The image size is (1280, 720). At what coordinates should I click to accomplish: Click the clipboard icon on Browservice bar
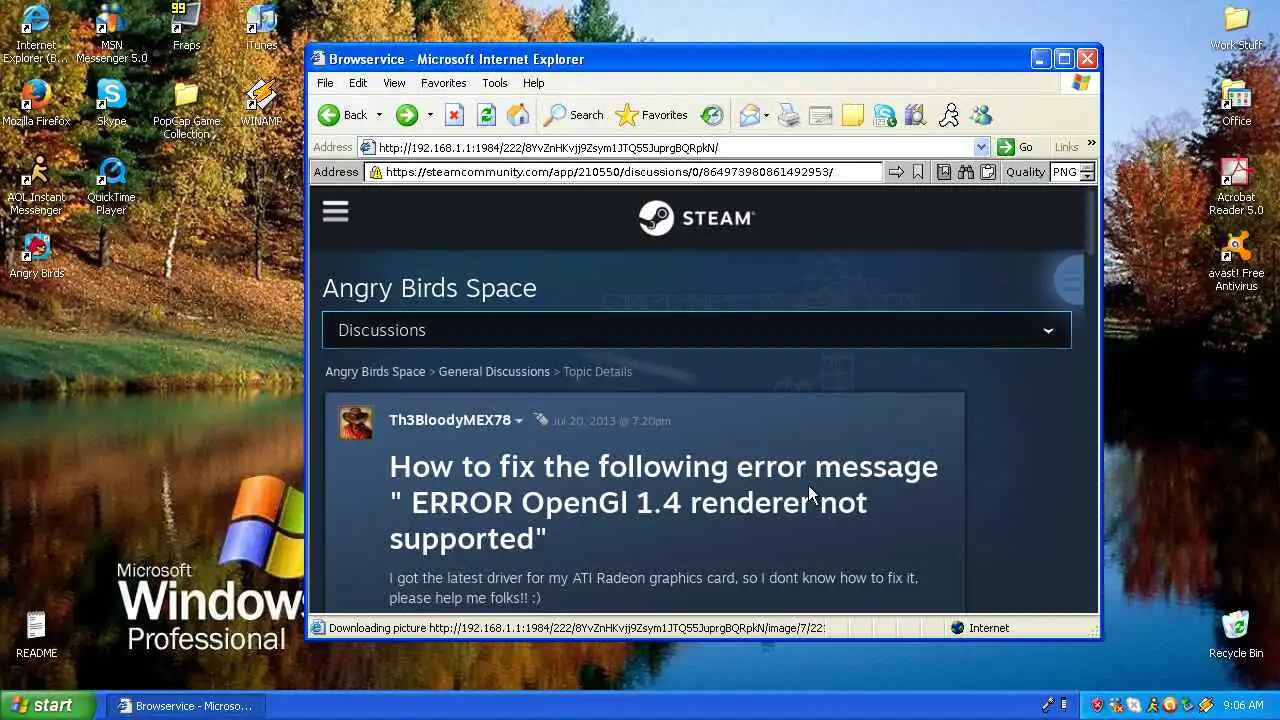tap(988, 172)
